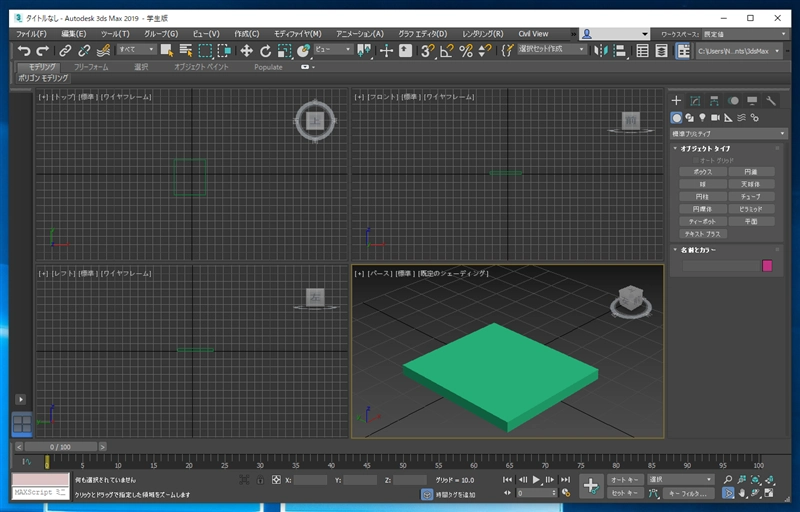Open the Layer Explorer icon
Image resolution: width=800 pixels, height=512 pixels.
[x=662, y=50]
